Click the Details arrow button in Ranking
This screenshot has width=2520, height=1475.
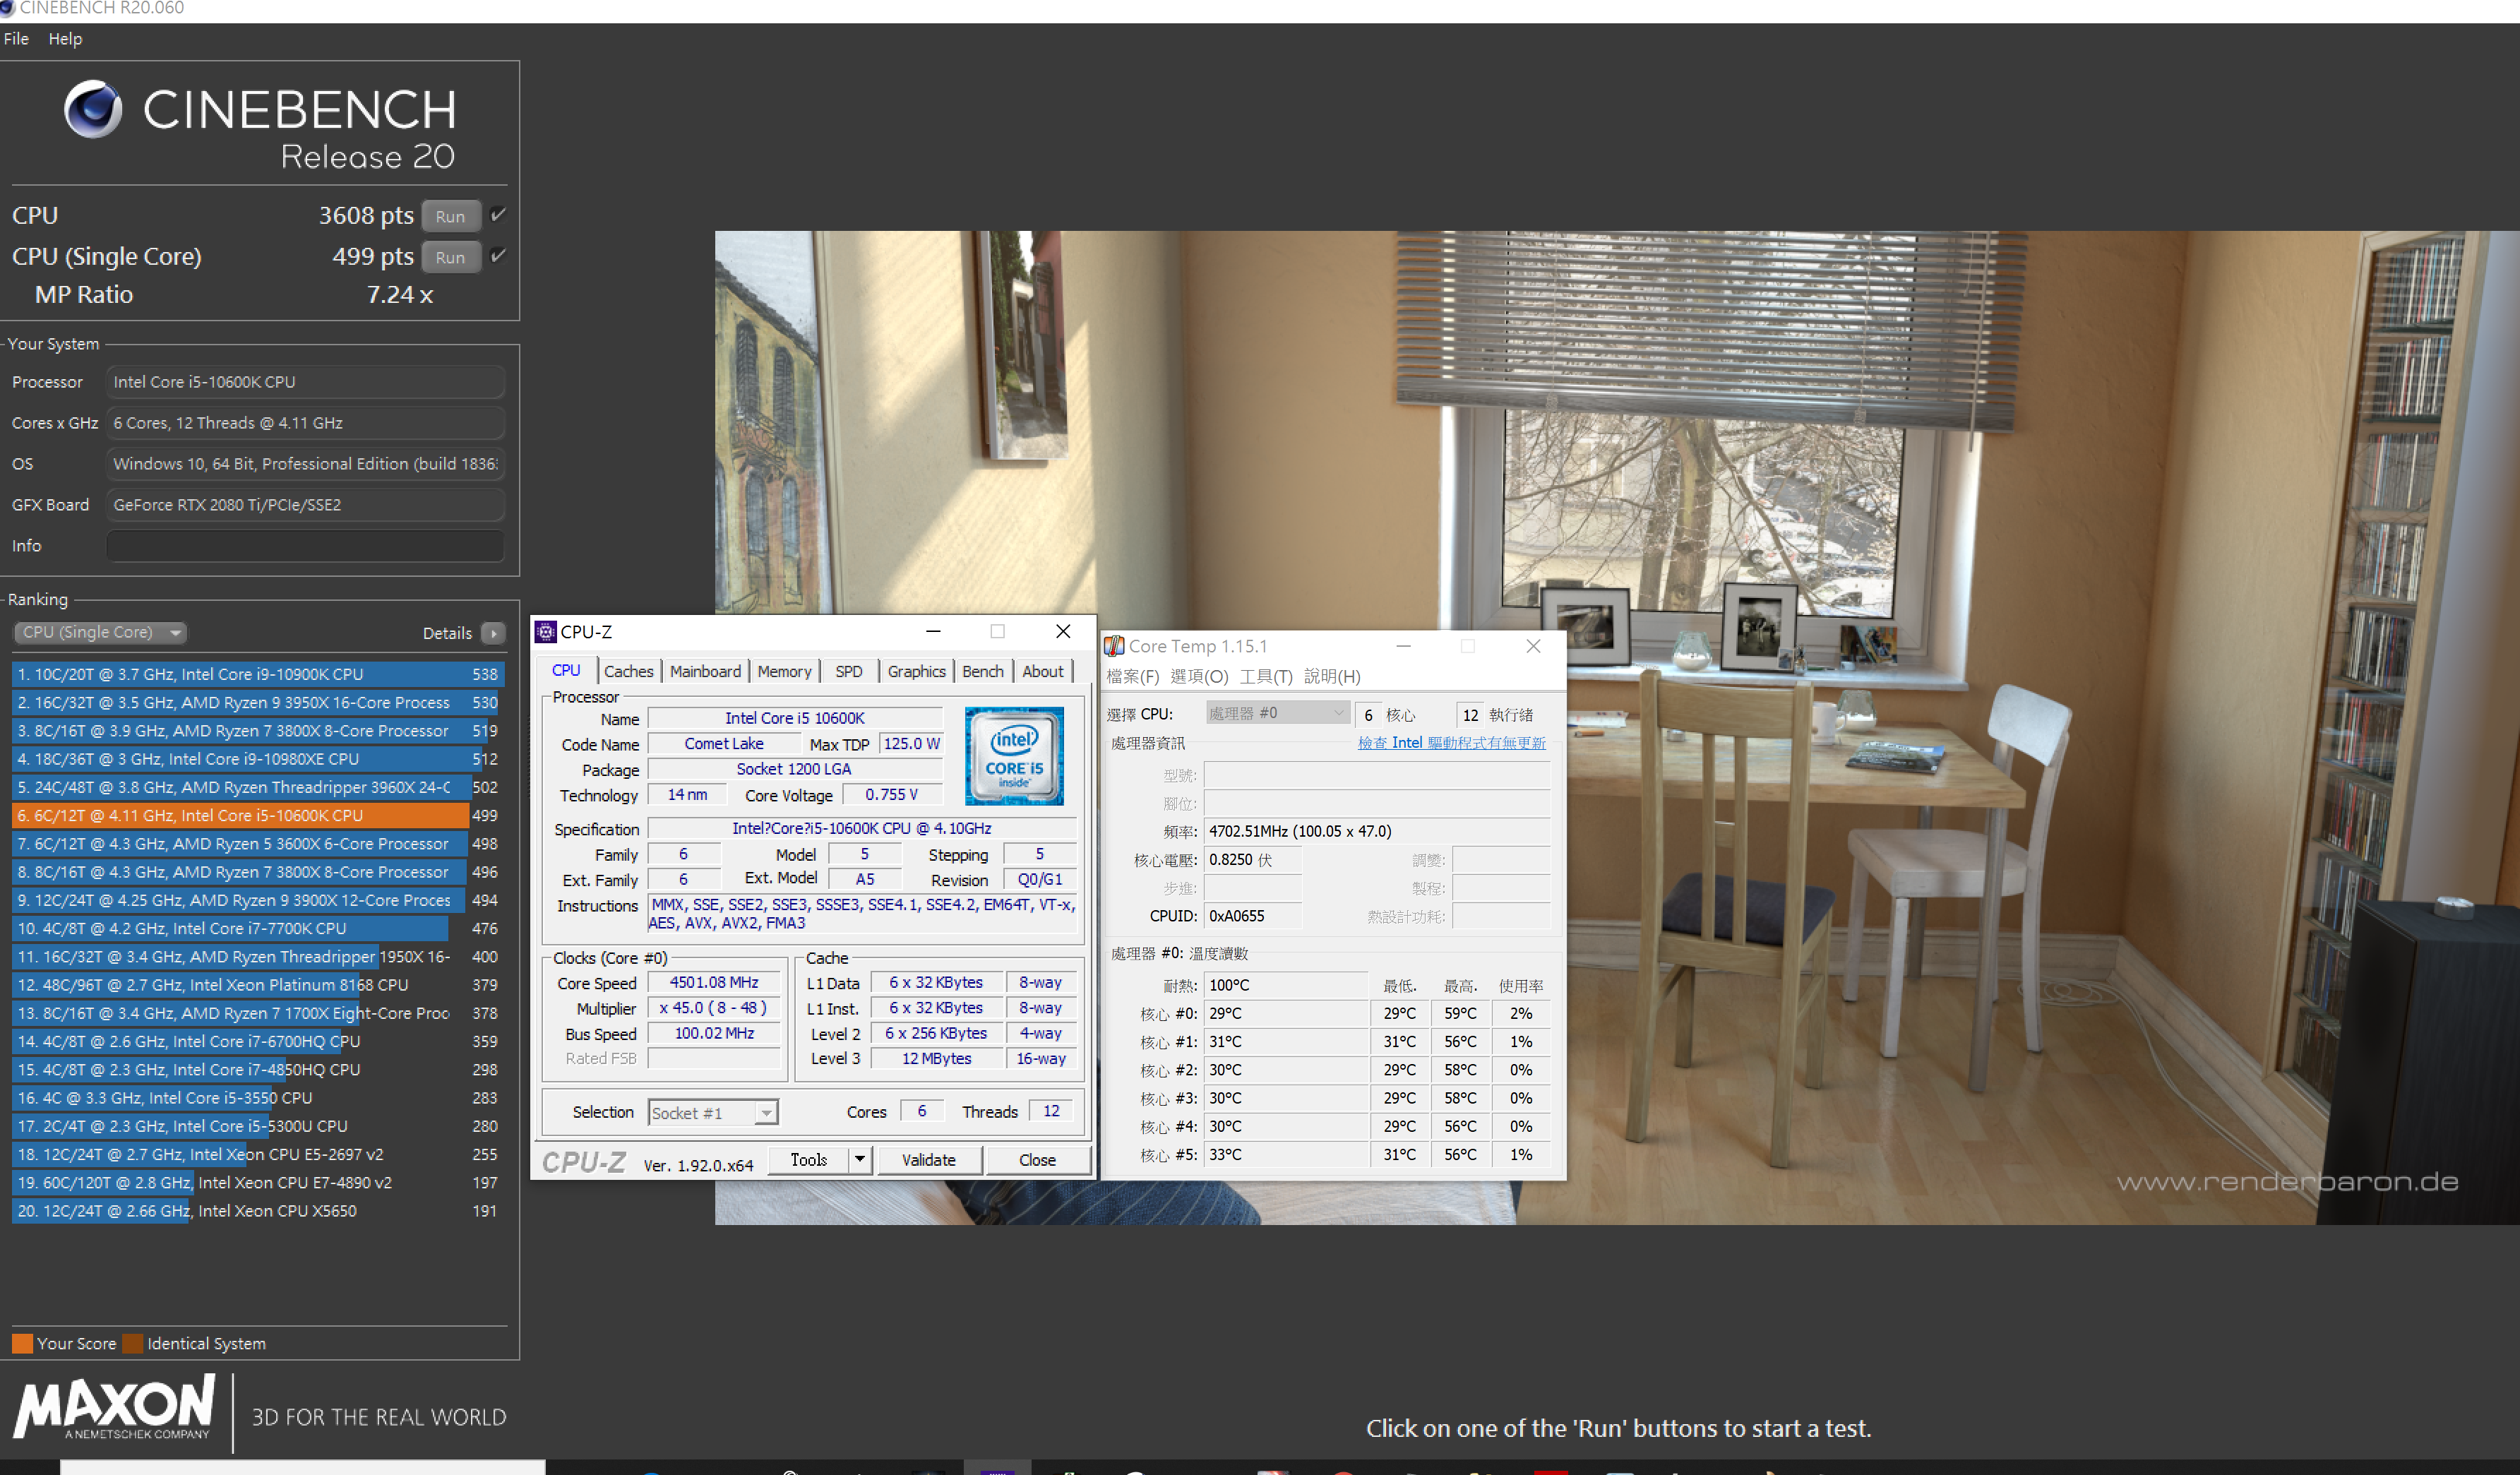[x=493, y=633]
